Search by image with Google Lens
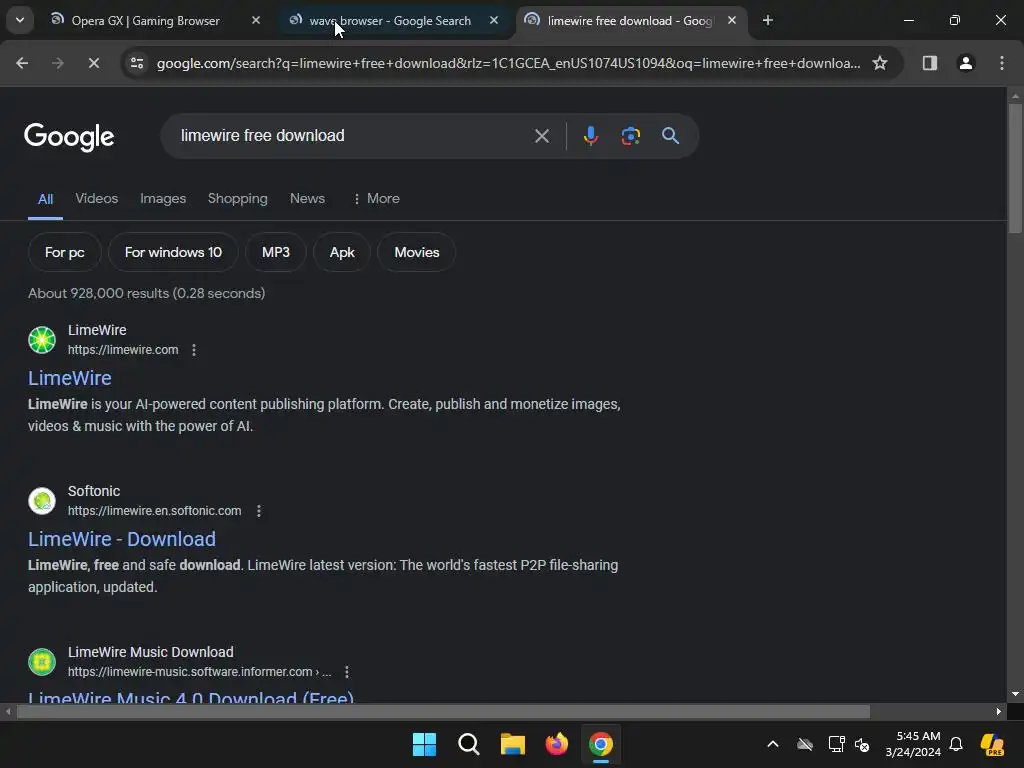 631,136
